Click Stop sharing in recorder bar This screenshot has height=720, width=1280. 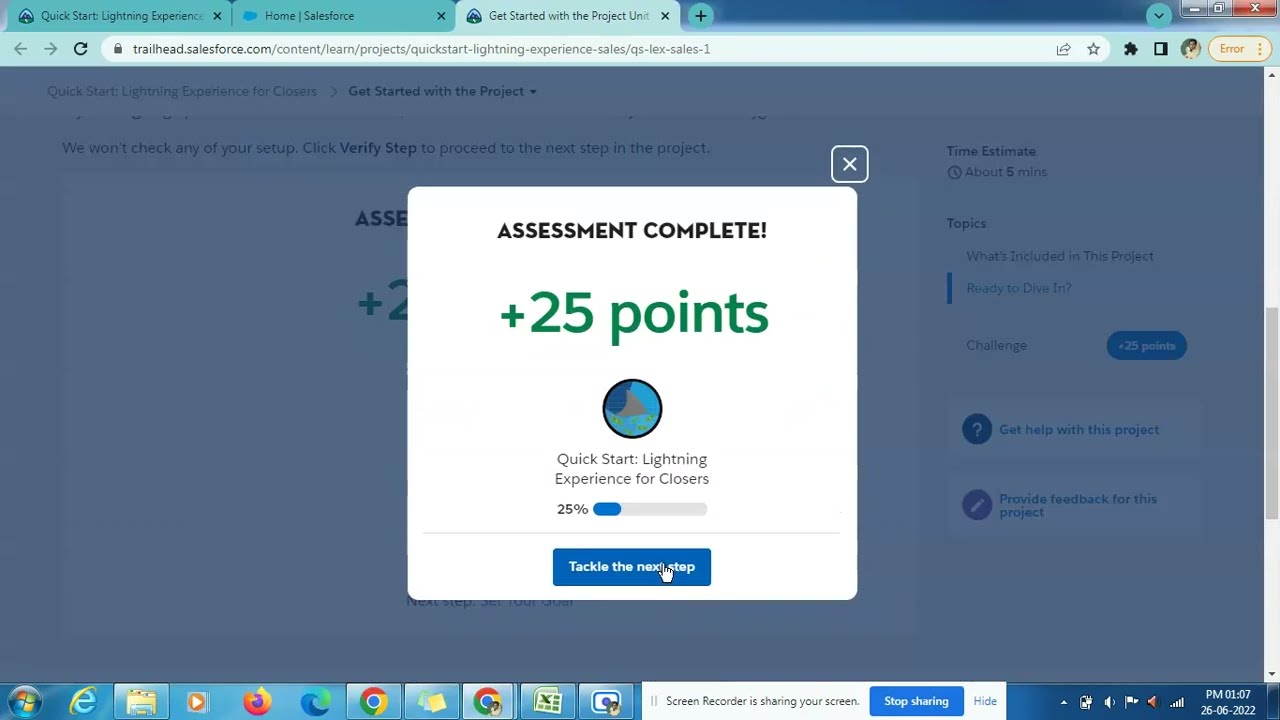[x=916, y=701]
